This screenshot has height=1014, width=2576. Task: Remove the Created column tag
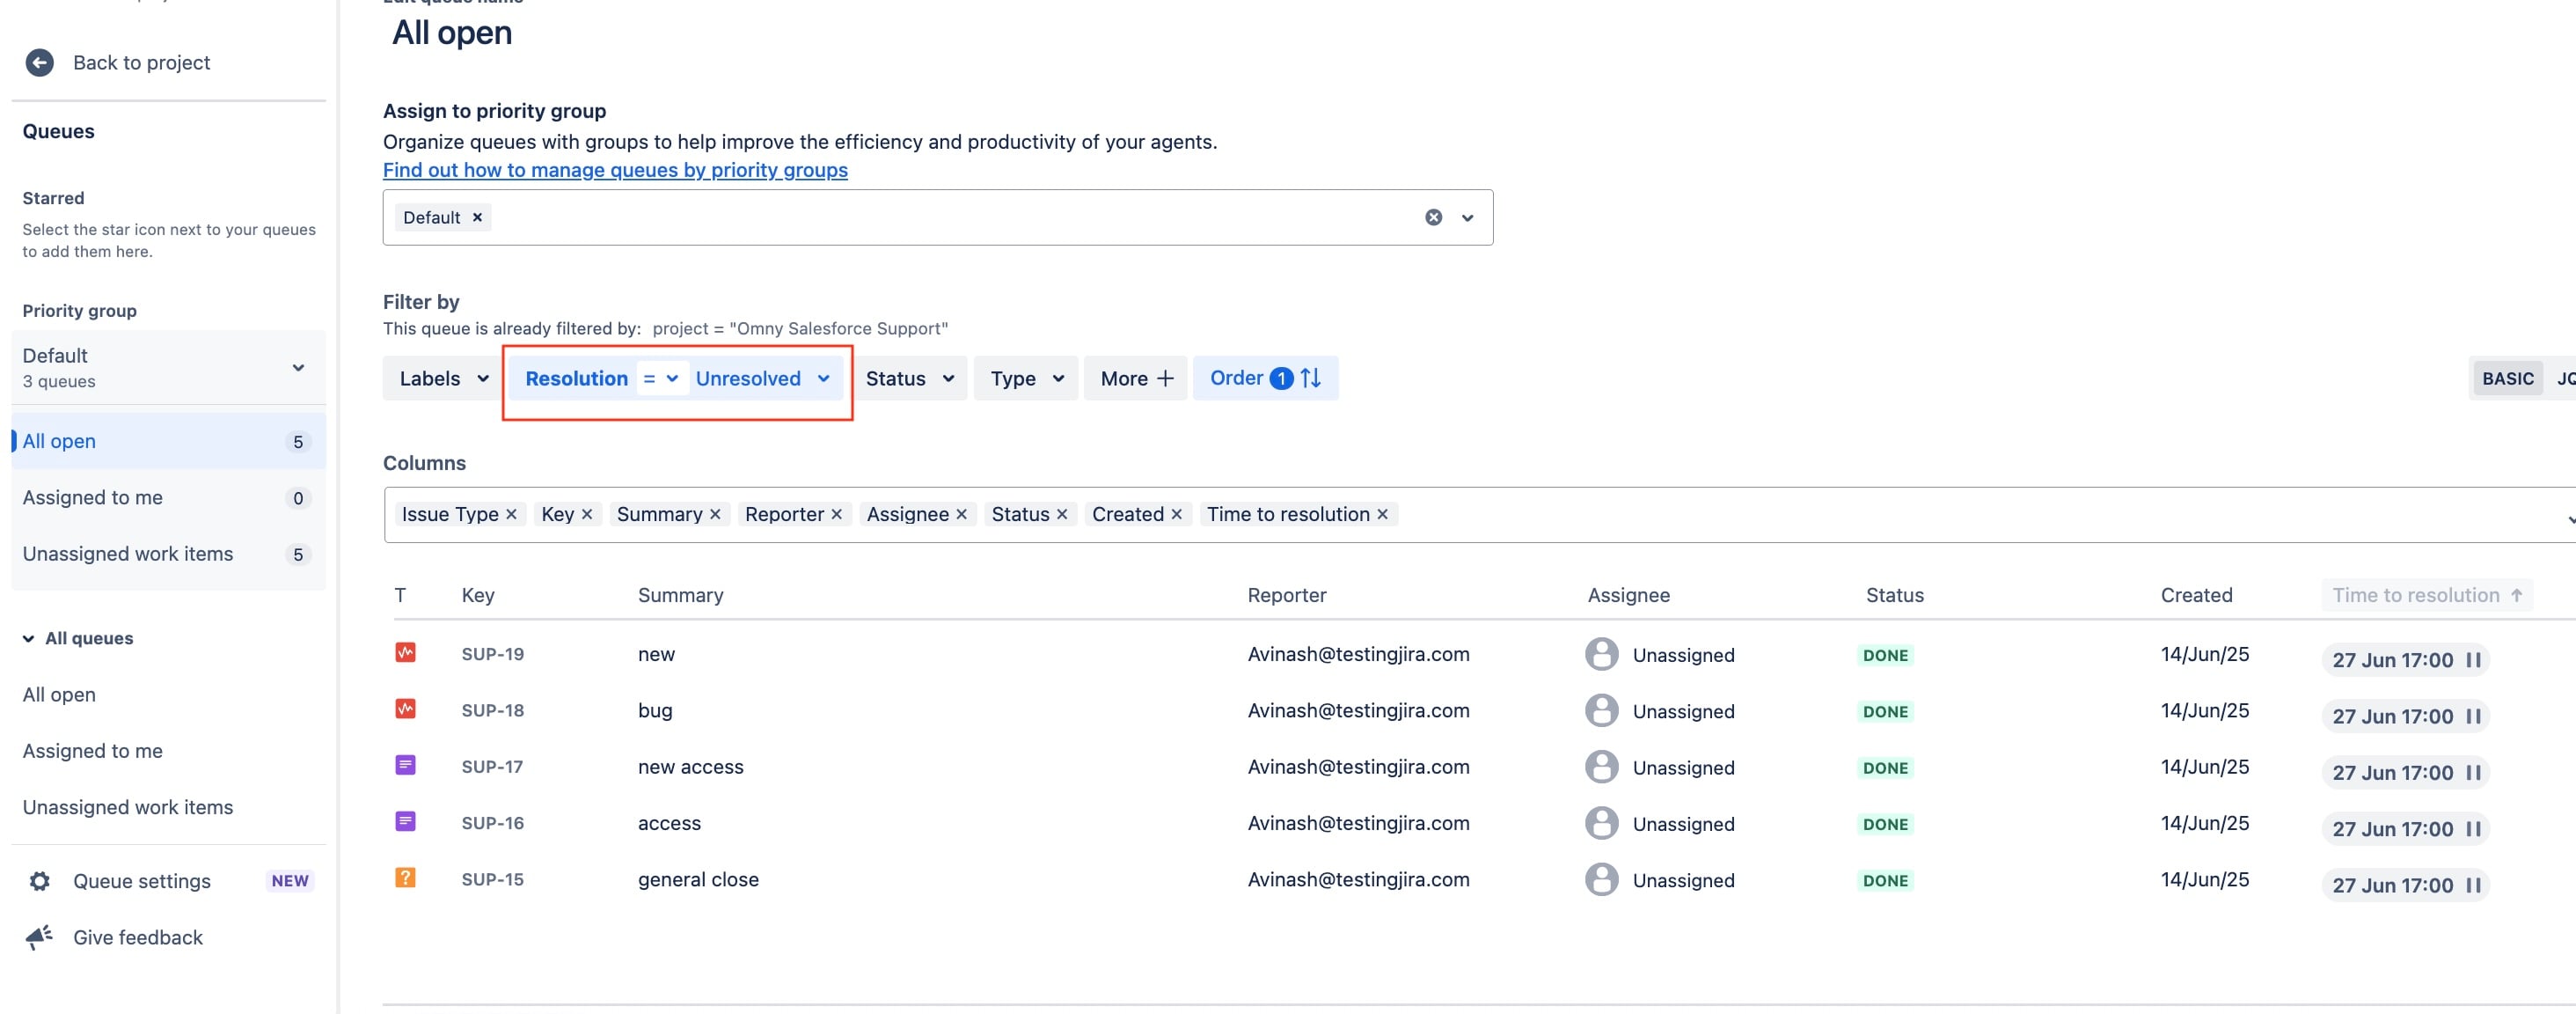(1176, 514)
